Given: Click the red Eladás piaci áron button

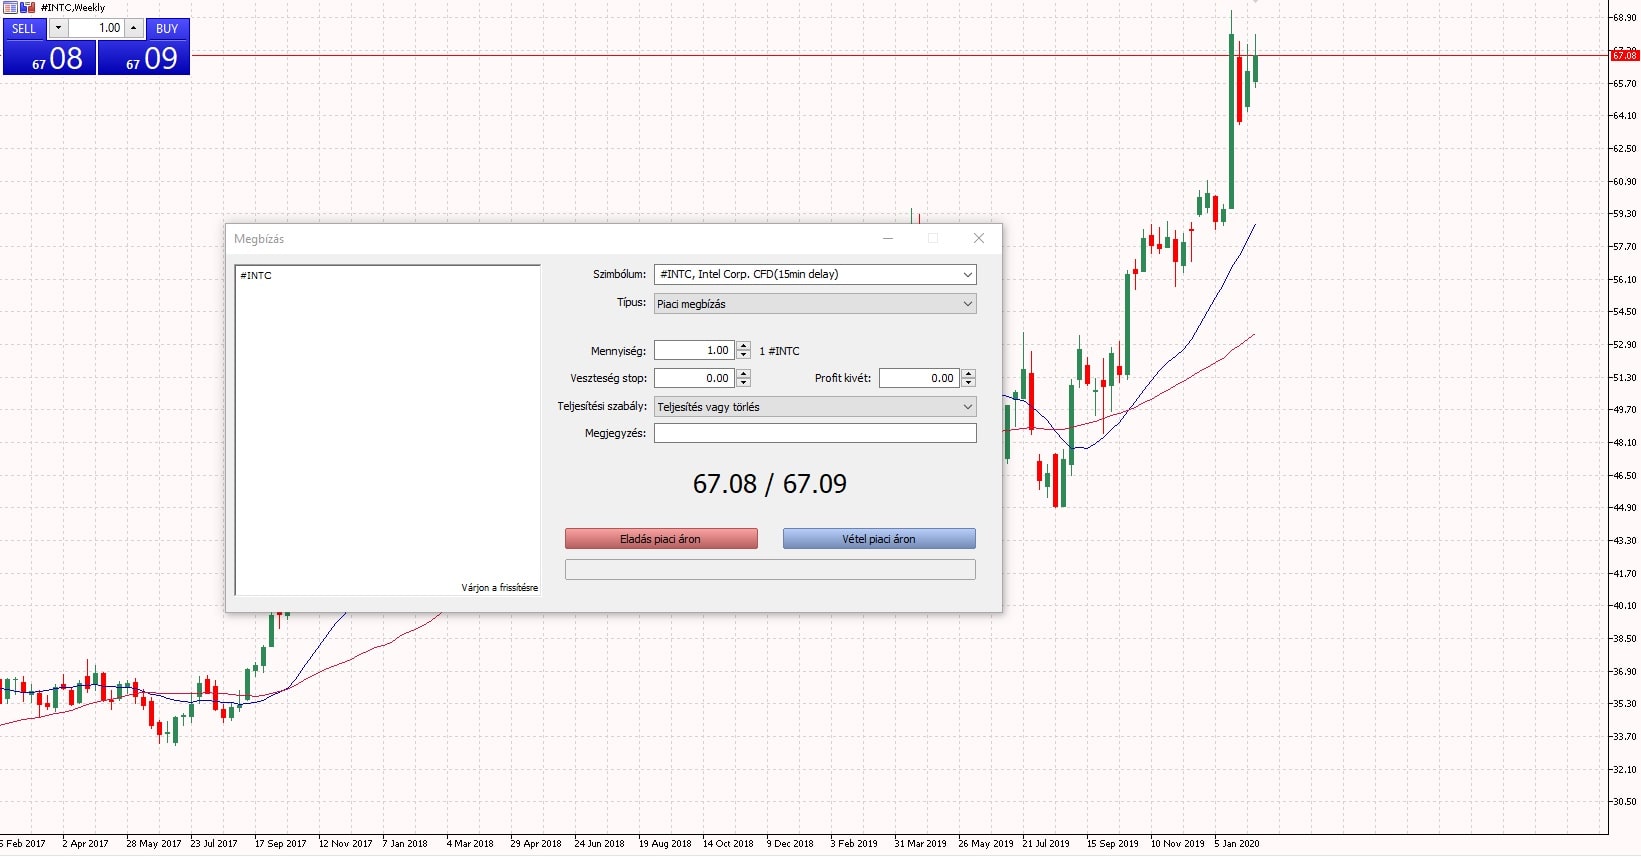Looking at the screenshot, I should pos(661,539).
